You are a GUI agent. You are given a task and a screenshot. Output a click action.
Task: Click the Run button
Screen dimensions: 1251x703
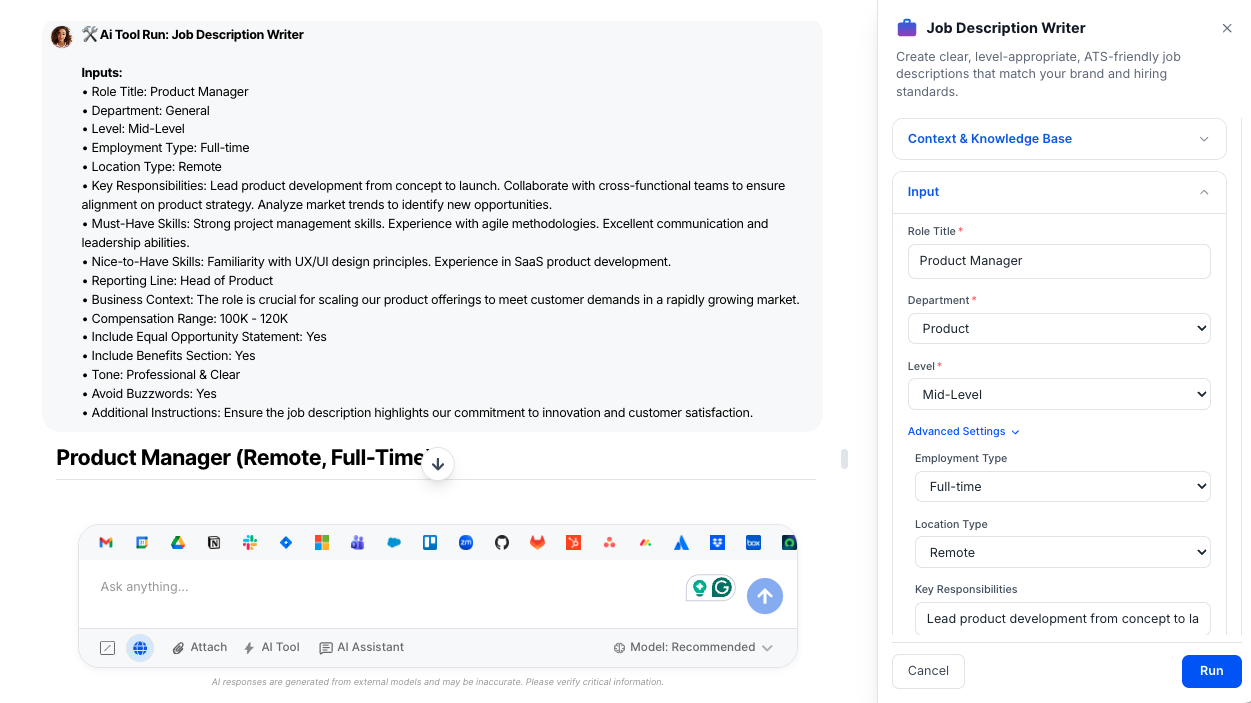[x=1211, y=671]
